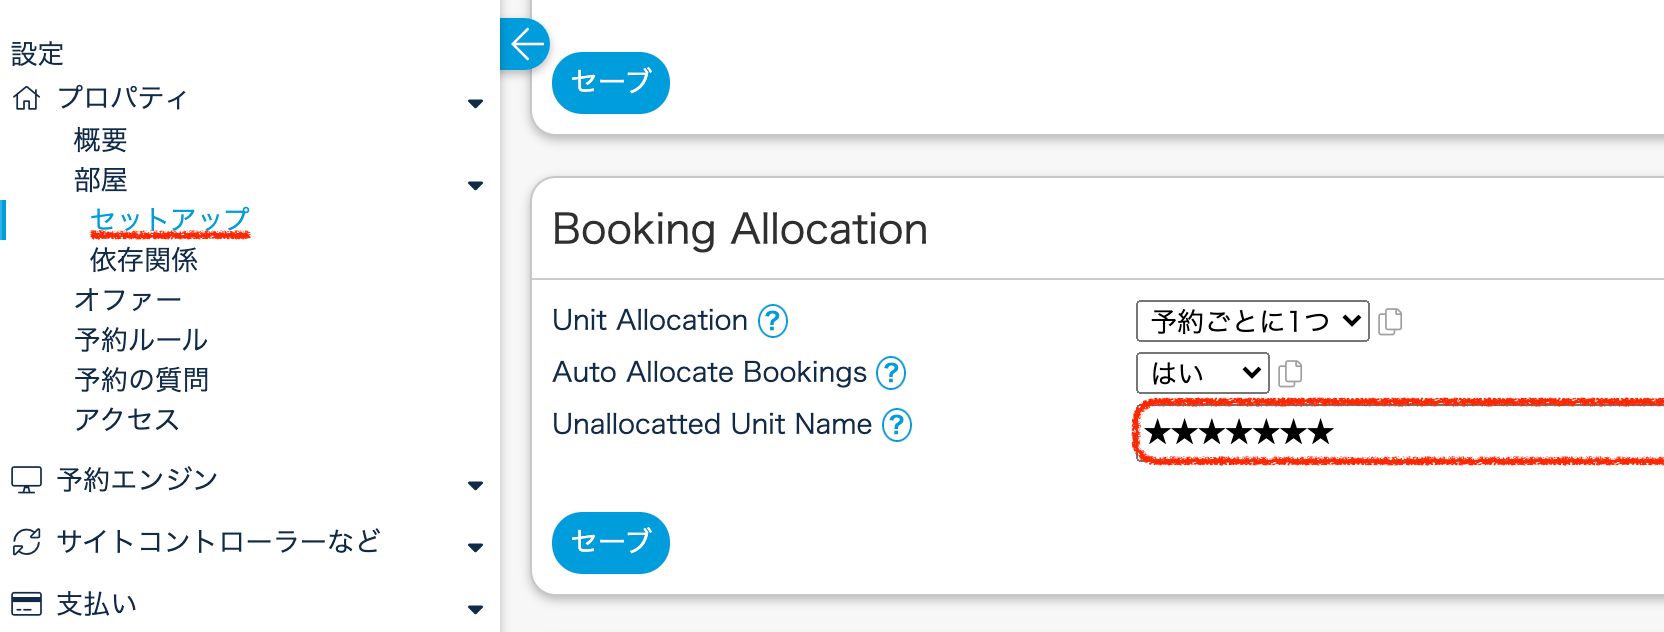Screen dimensions: 1664x632
Task: Click the セットアップ link in sidebar
Action: [170, 219]
